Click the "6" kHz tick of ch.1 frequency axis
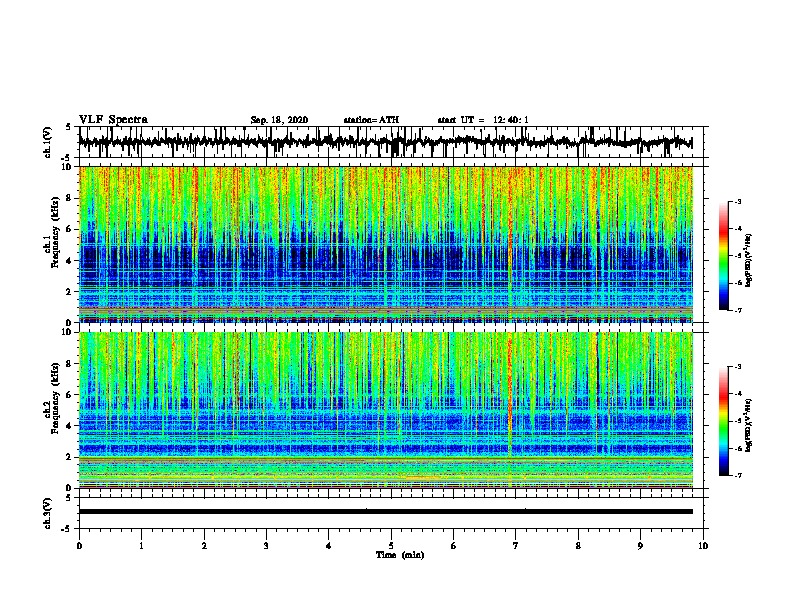Viewport: 792px width, 612px height. pyautogui.click(x=71, y=229)
